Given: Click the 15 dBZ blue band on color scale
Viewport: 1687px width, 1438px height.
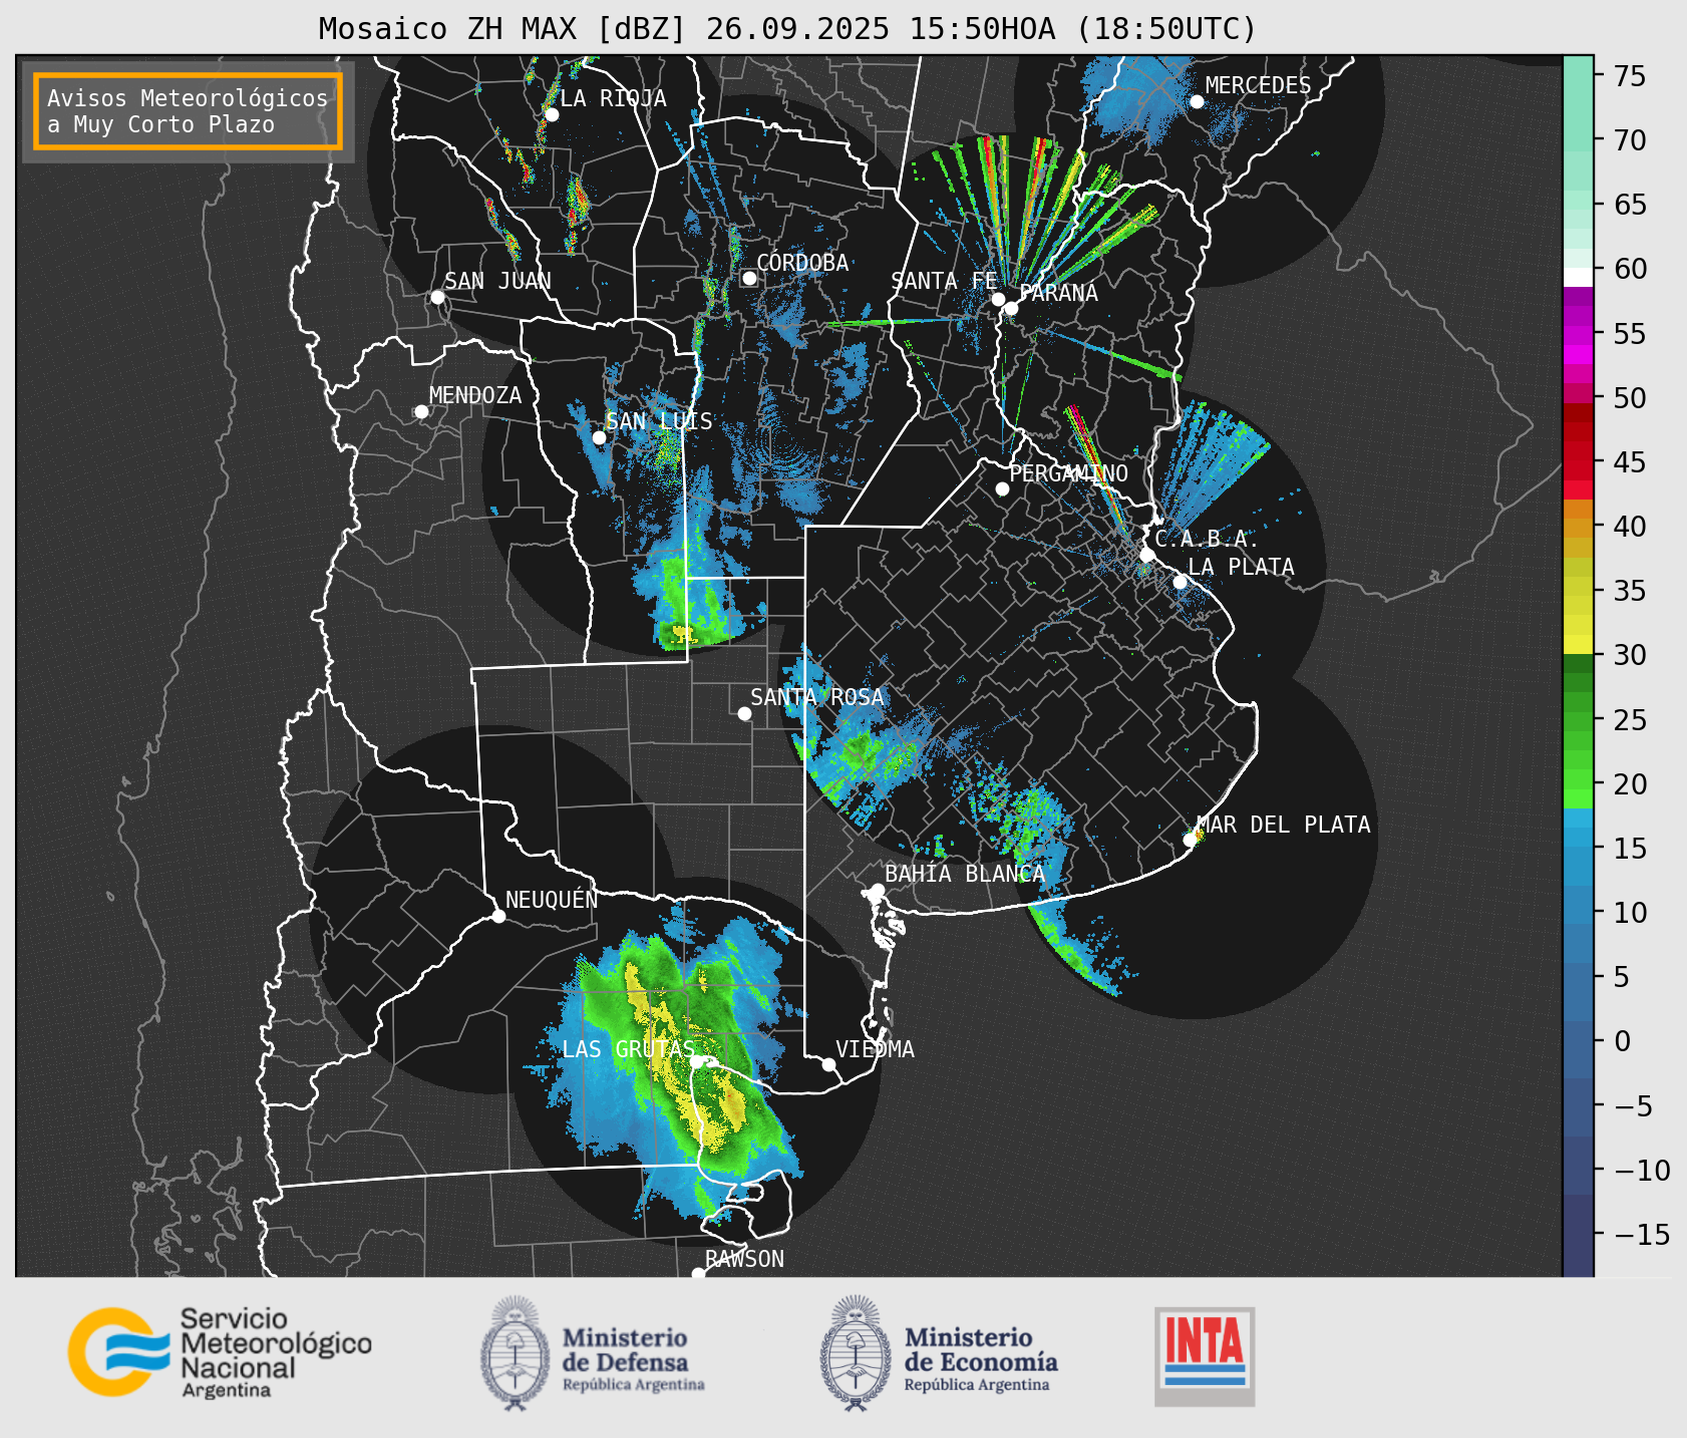Looking at the screenshot, I should pyautogui.click(x=1578, y=848).
